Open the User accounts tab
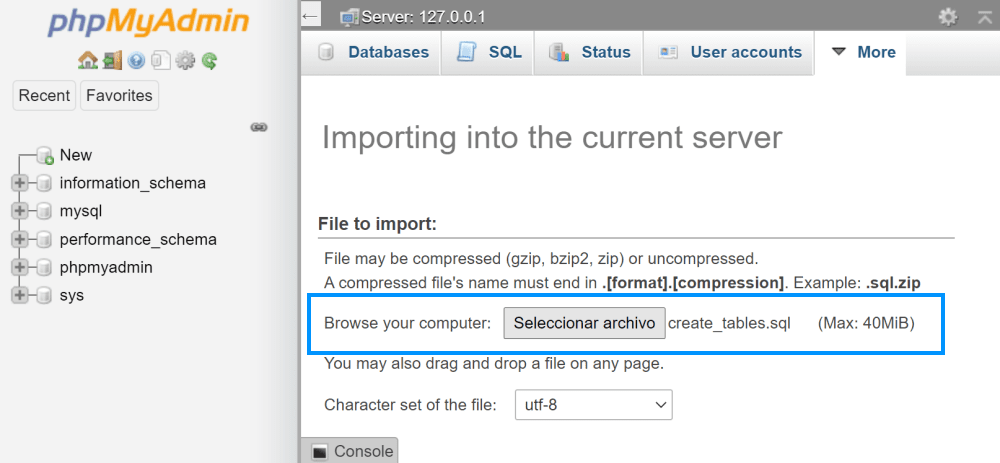1000x463 pixels. pos(728,52)
